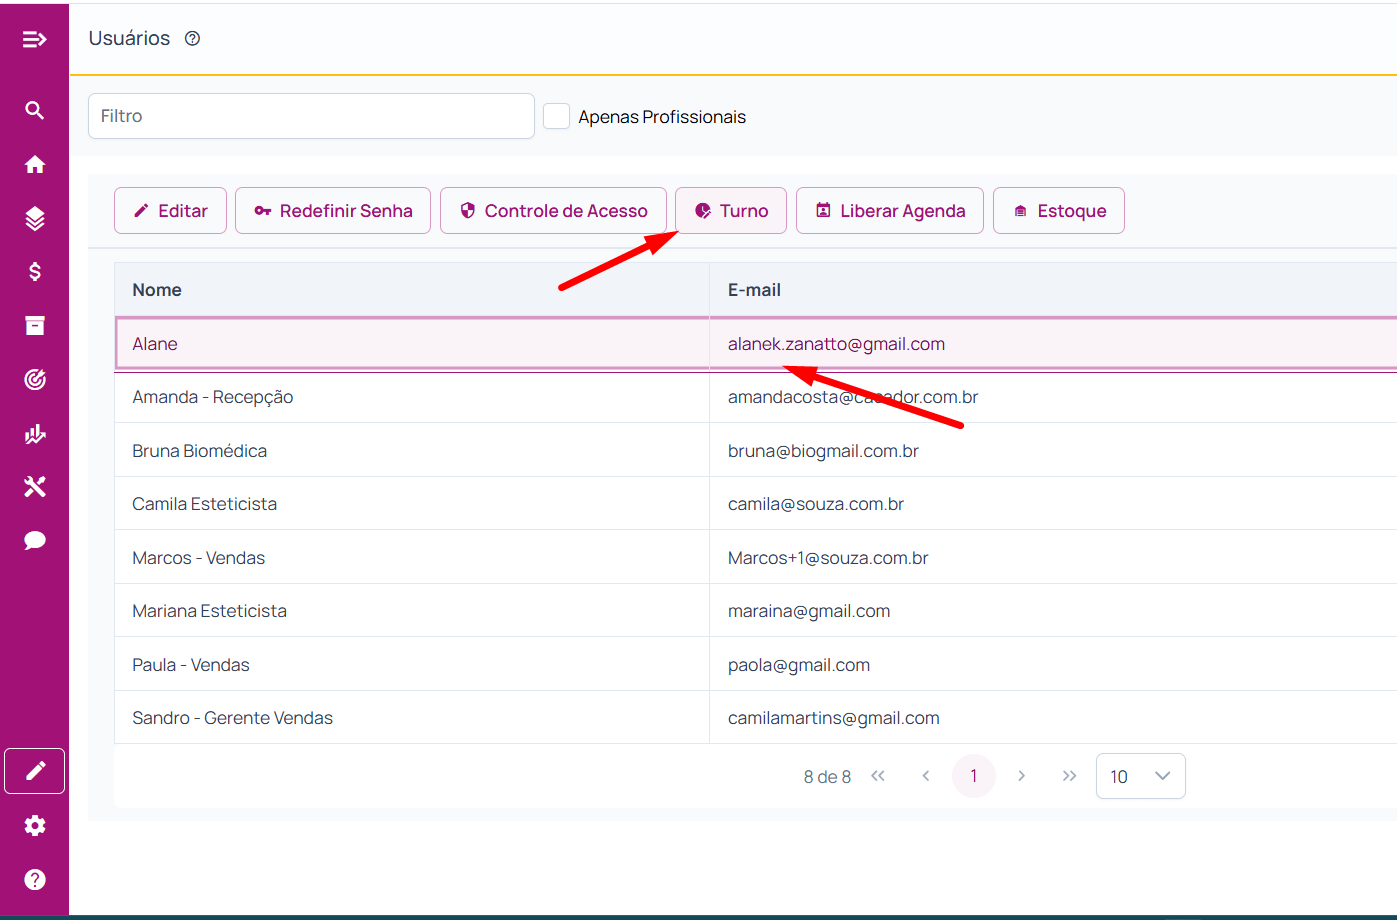
Task: Enable the Apenas Profissionais checkbox
Action: tap(556, 116)
